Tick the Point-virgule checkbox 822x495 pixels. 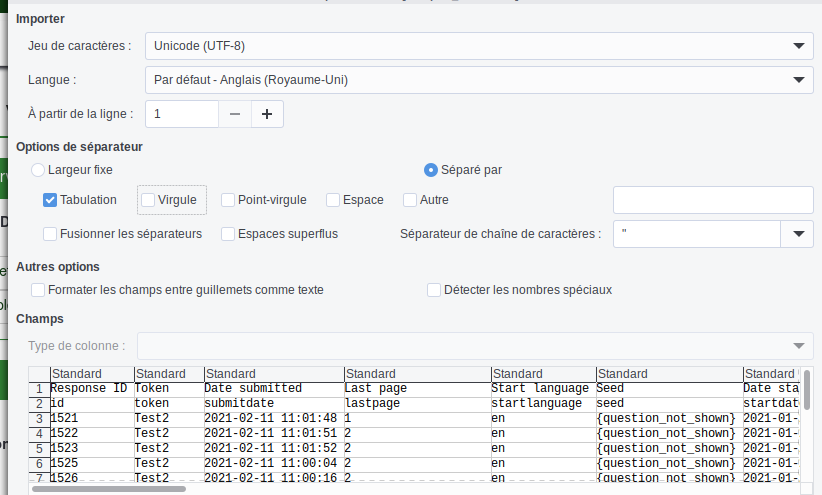228,200
